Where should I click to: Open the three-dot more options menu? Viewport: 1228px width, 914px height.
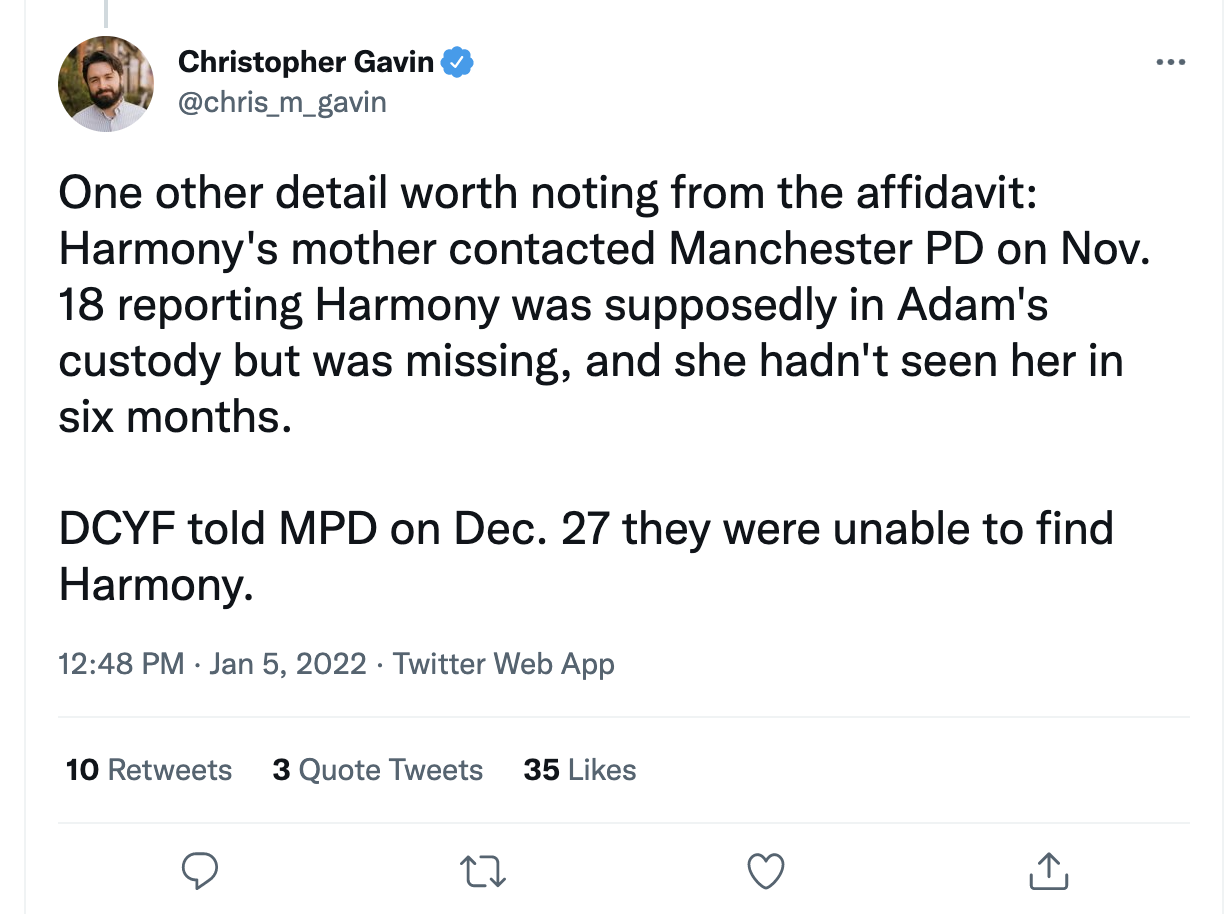[x=1170, y=63]
